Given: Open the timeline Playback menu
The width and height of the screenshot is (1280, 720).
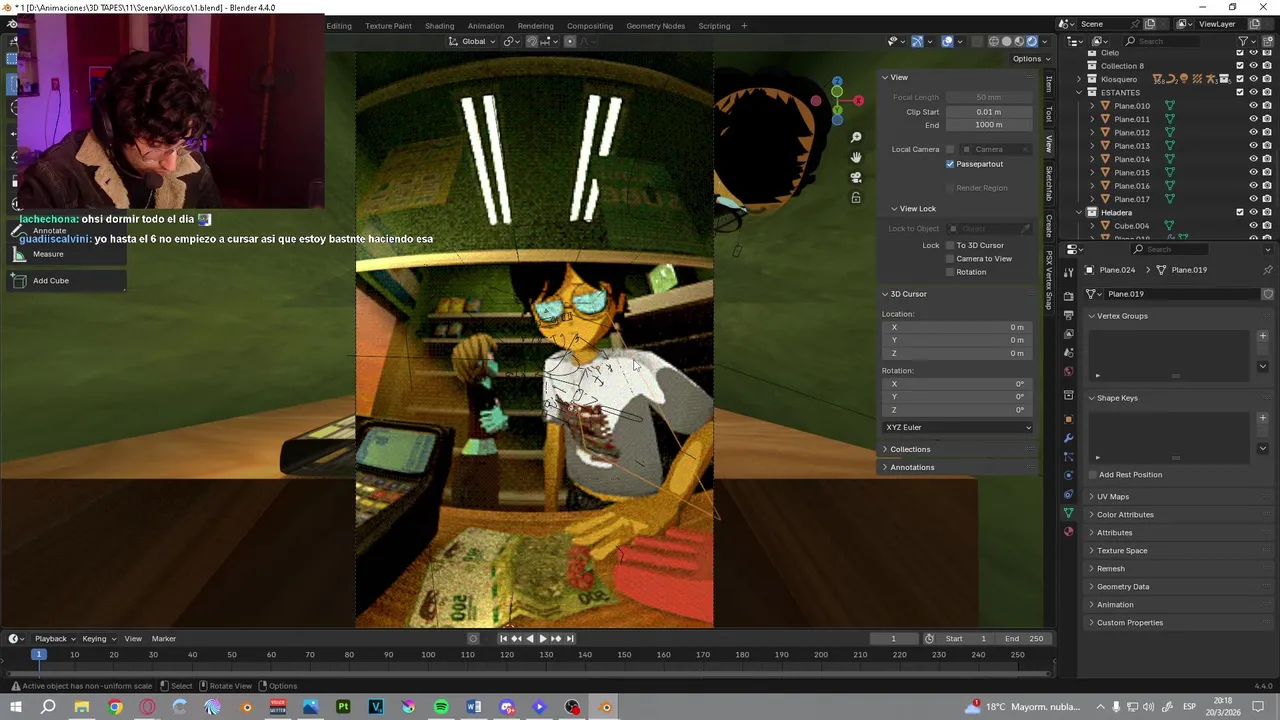Looking at the screenshot, I should pos(55,639).
